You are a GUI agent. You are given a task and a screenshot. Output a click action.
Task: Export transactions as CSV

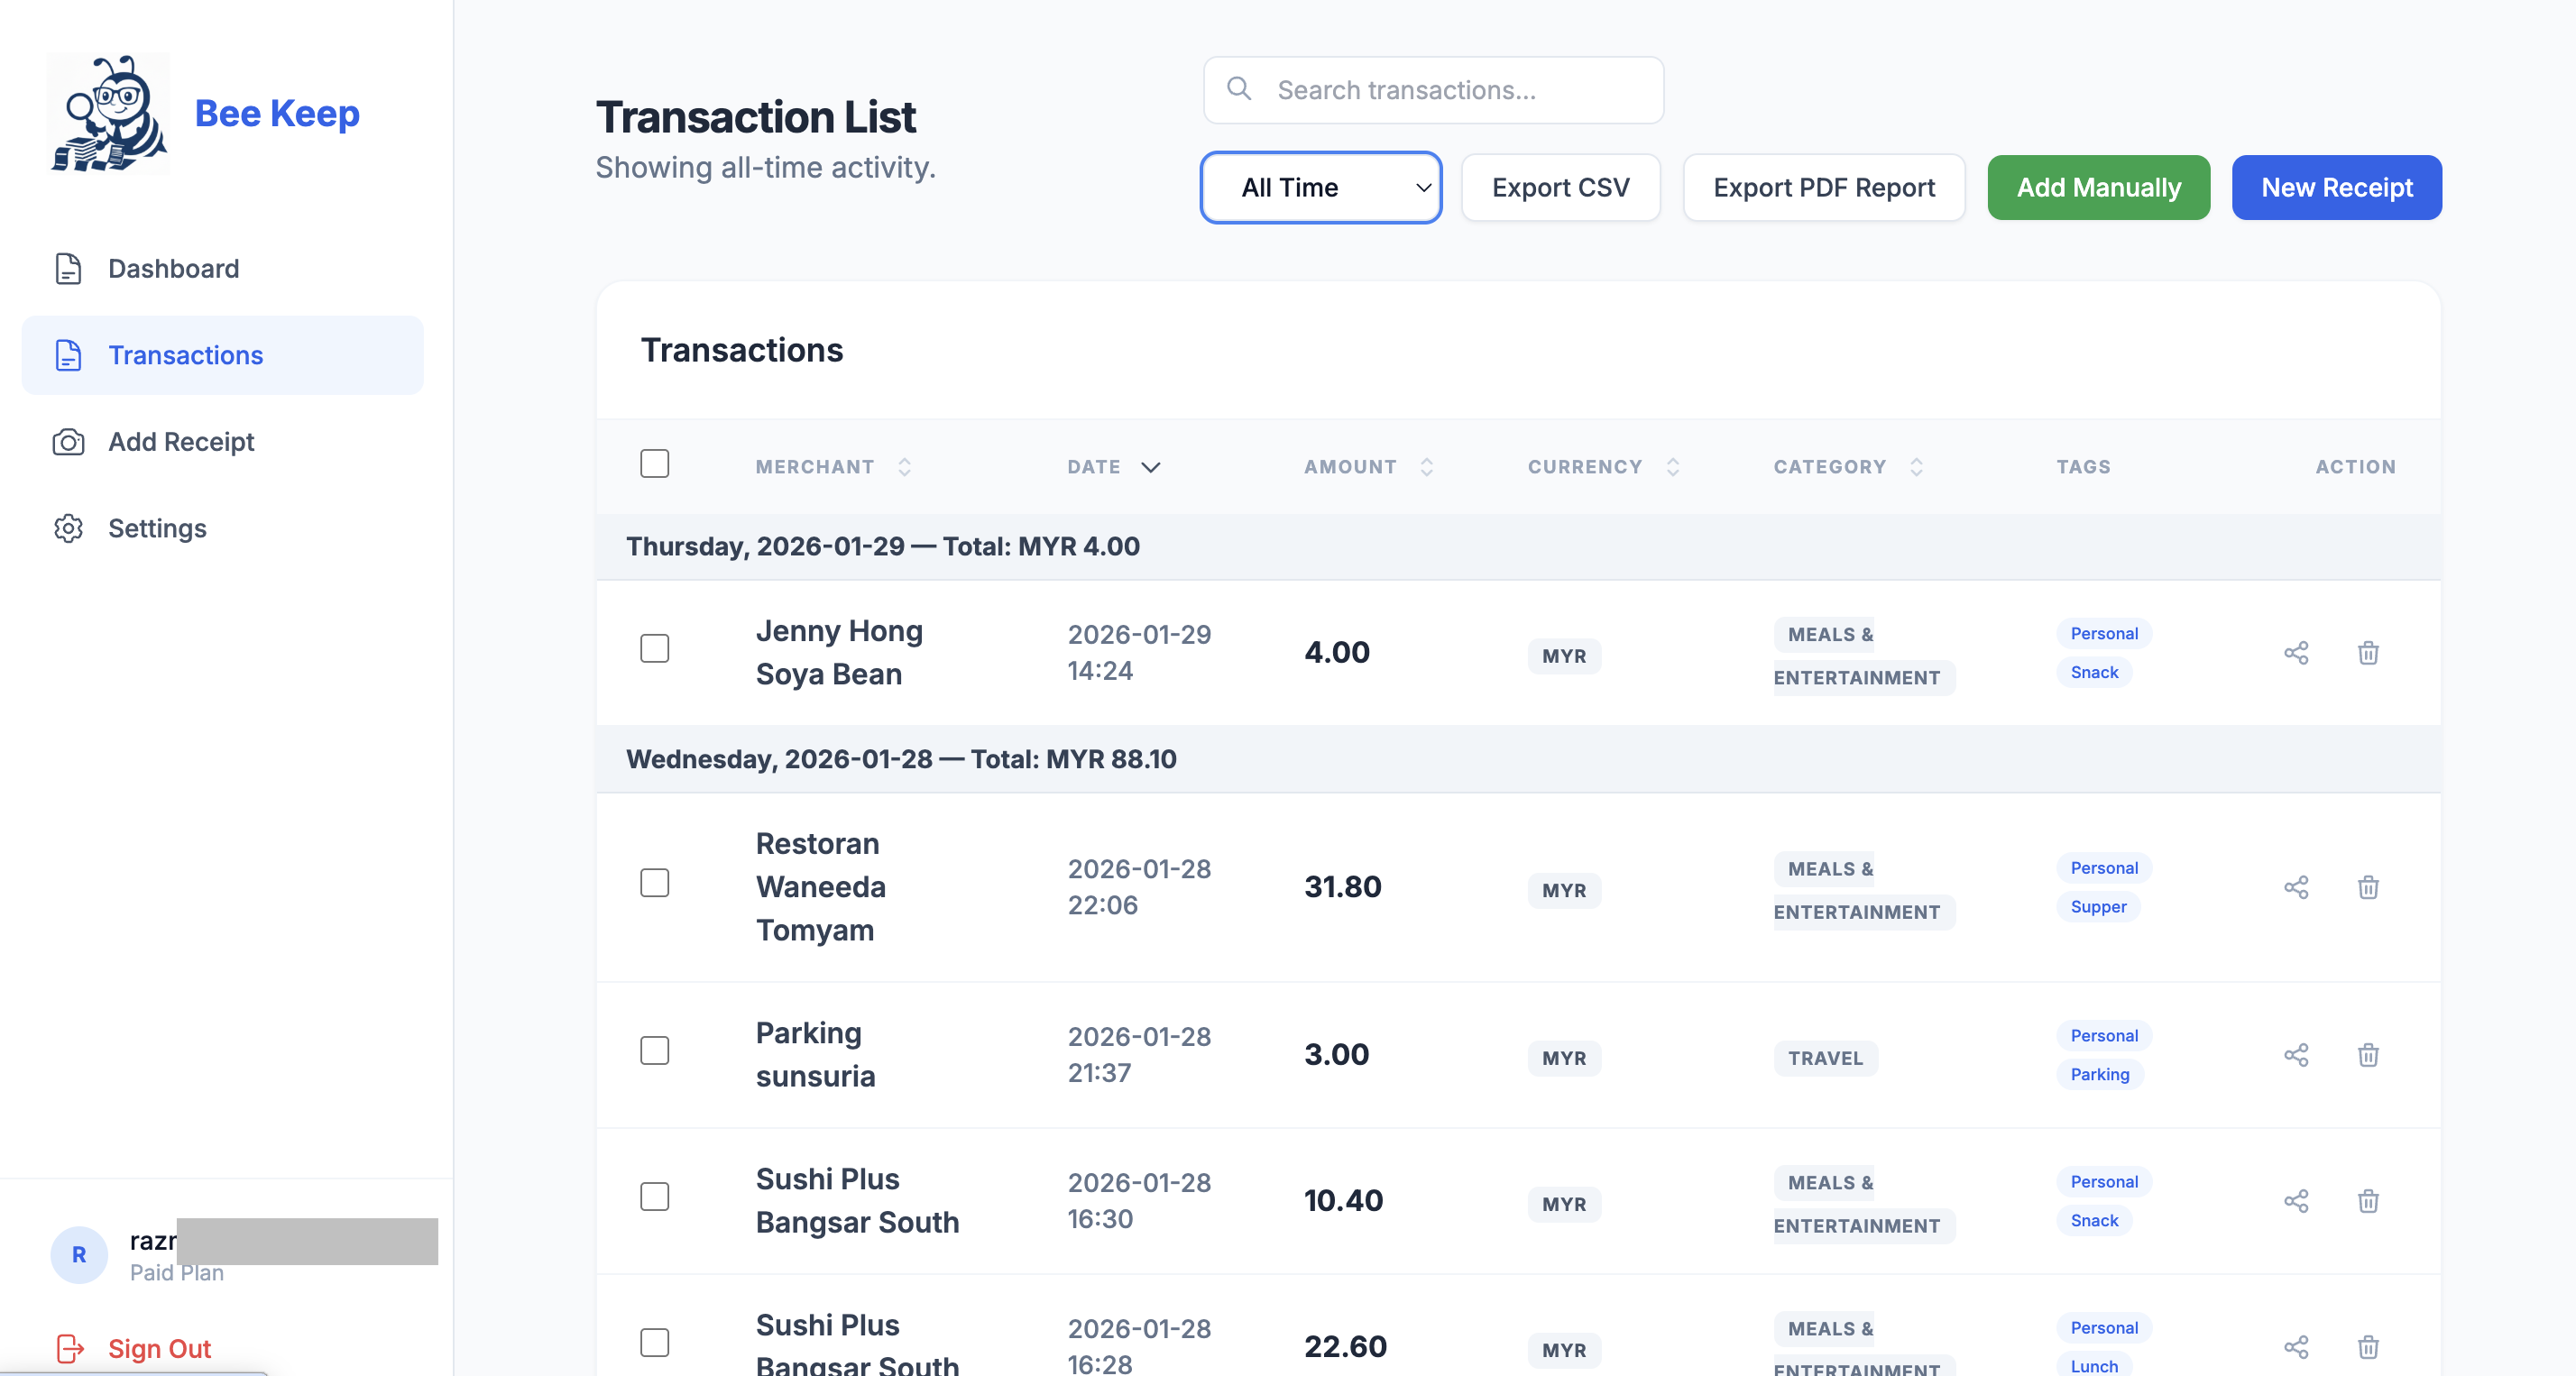[1560, 187]
